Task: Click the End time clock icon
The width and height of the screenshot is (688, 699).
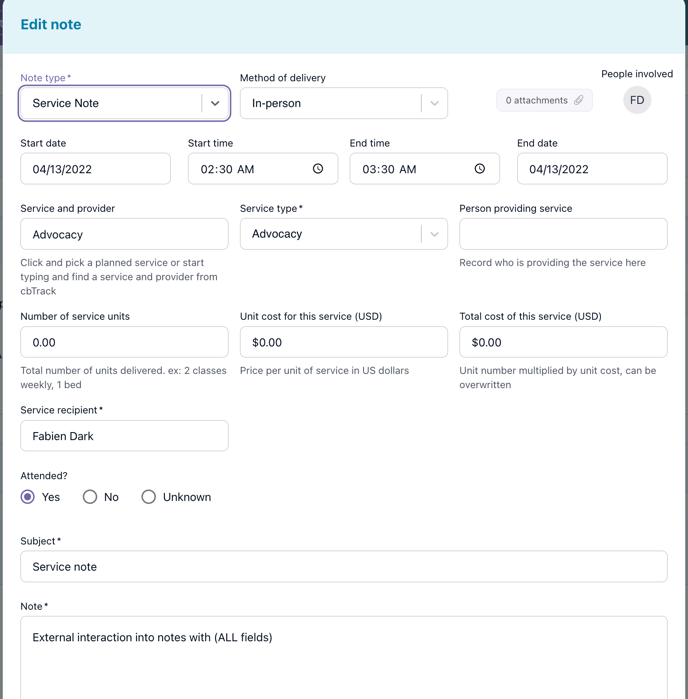Action: (x=480, y=169)
